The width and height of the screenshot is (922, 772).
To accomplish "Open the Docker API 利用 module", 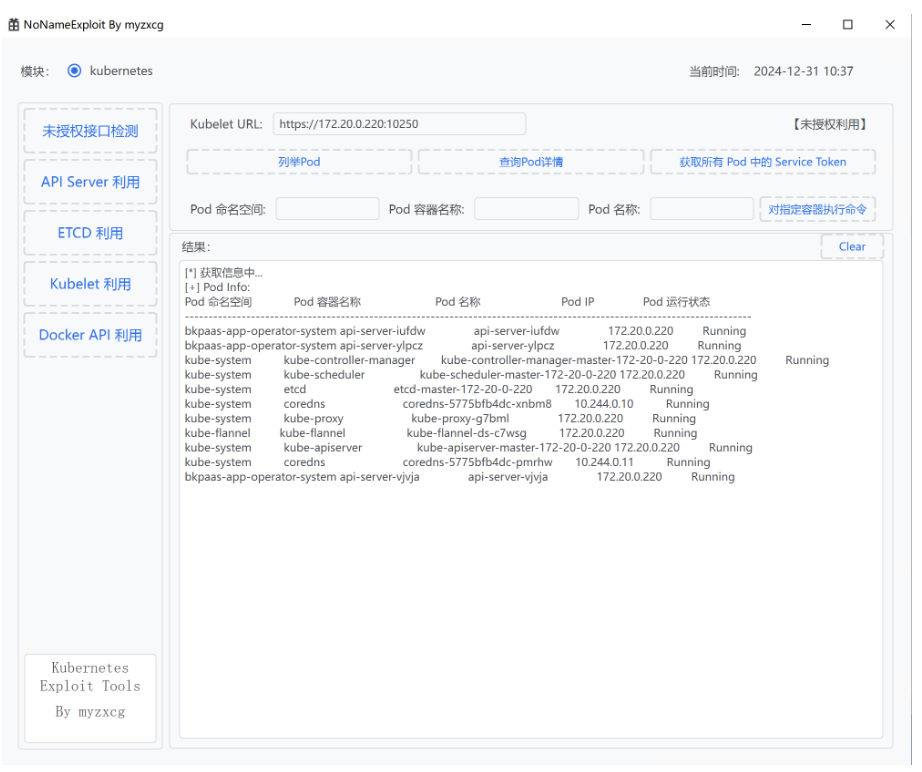I will click(x=91, y=336).
